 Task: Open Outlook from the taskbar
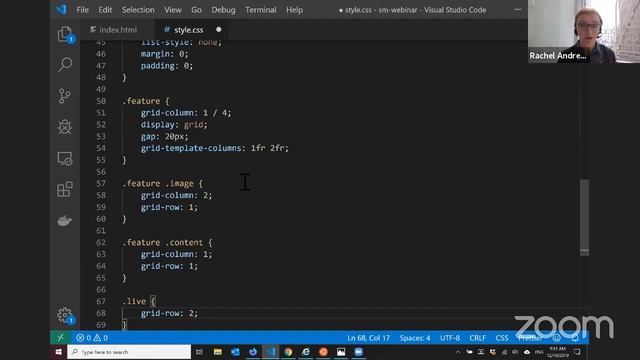pos(235,352)
